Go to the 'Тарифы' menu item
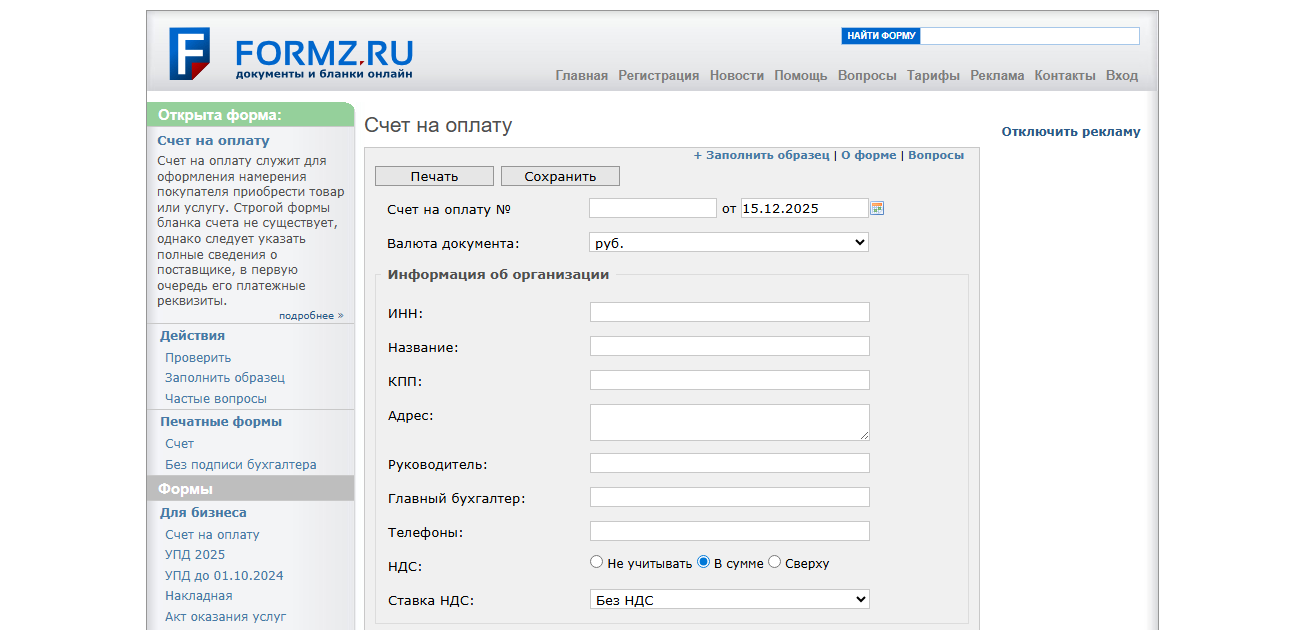The image size is (1303, 630). (x=933, y=76)
